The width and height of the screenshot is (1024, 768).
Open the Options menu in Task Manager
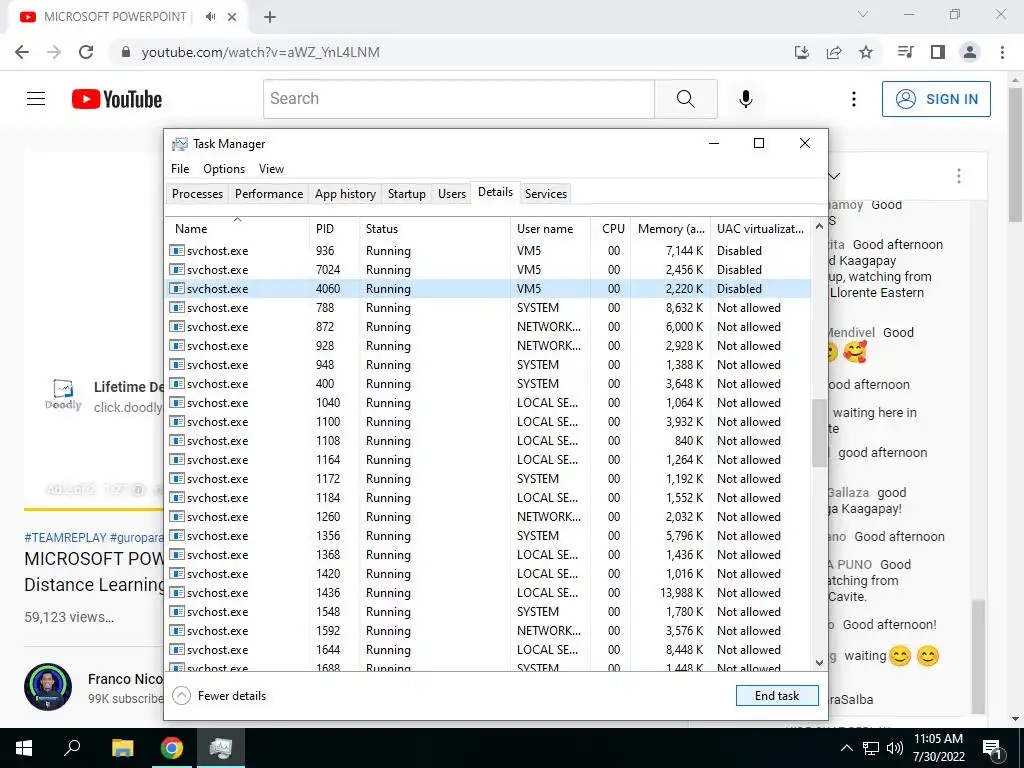[x=224, y=168]
